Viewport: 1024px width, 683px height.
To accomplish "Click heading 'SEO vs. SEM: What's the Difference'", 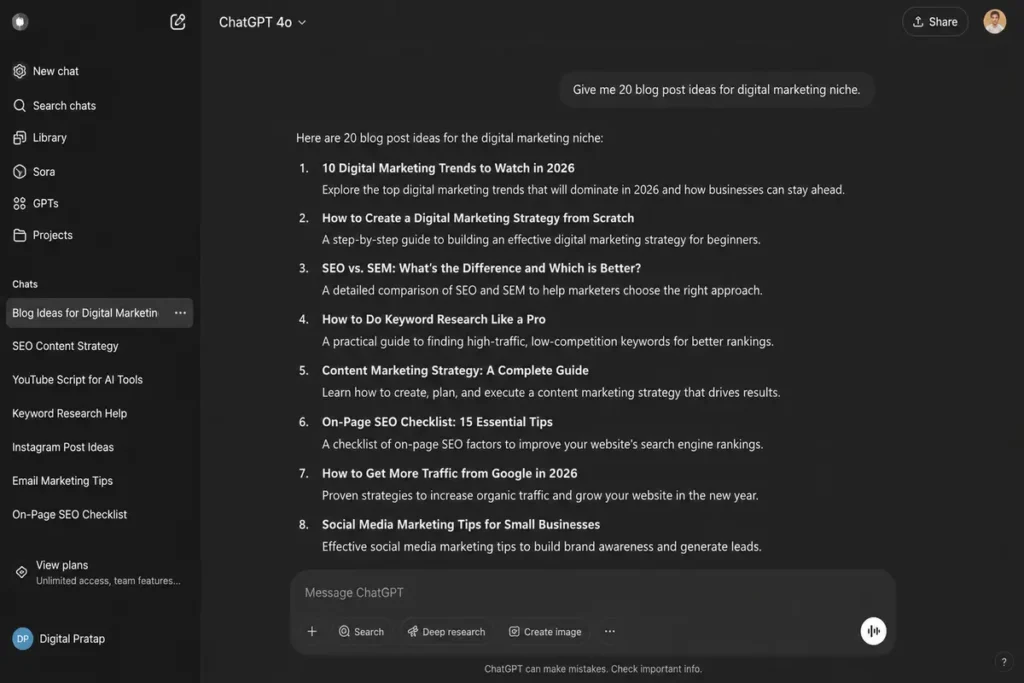I will (481, 268).
